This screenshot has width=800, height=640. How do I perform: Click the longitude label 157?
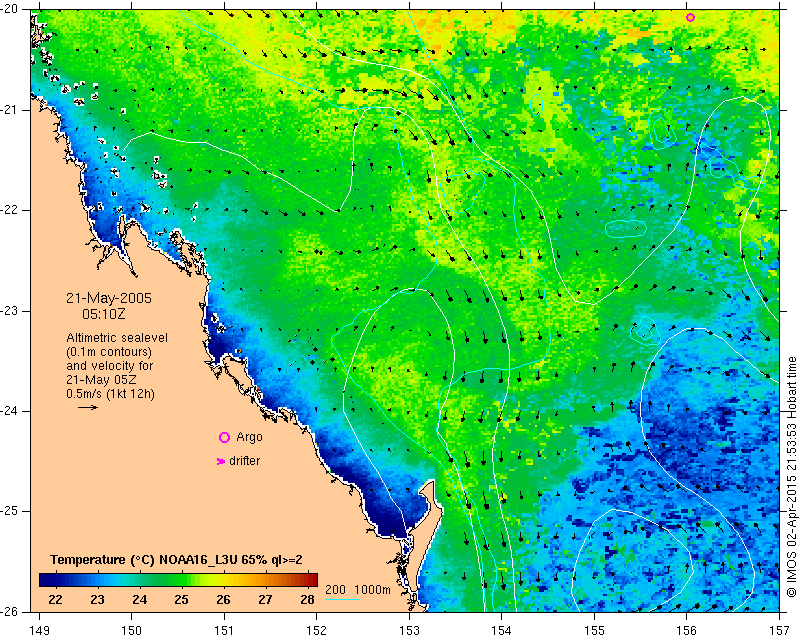point(780,631)
